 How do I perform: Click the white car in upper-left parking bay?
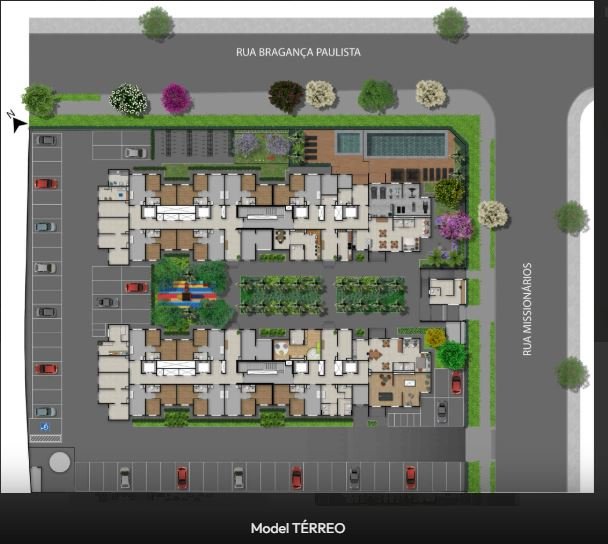coord(135,152)
